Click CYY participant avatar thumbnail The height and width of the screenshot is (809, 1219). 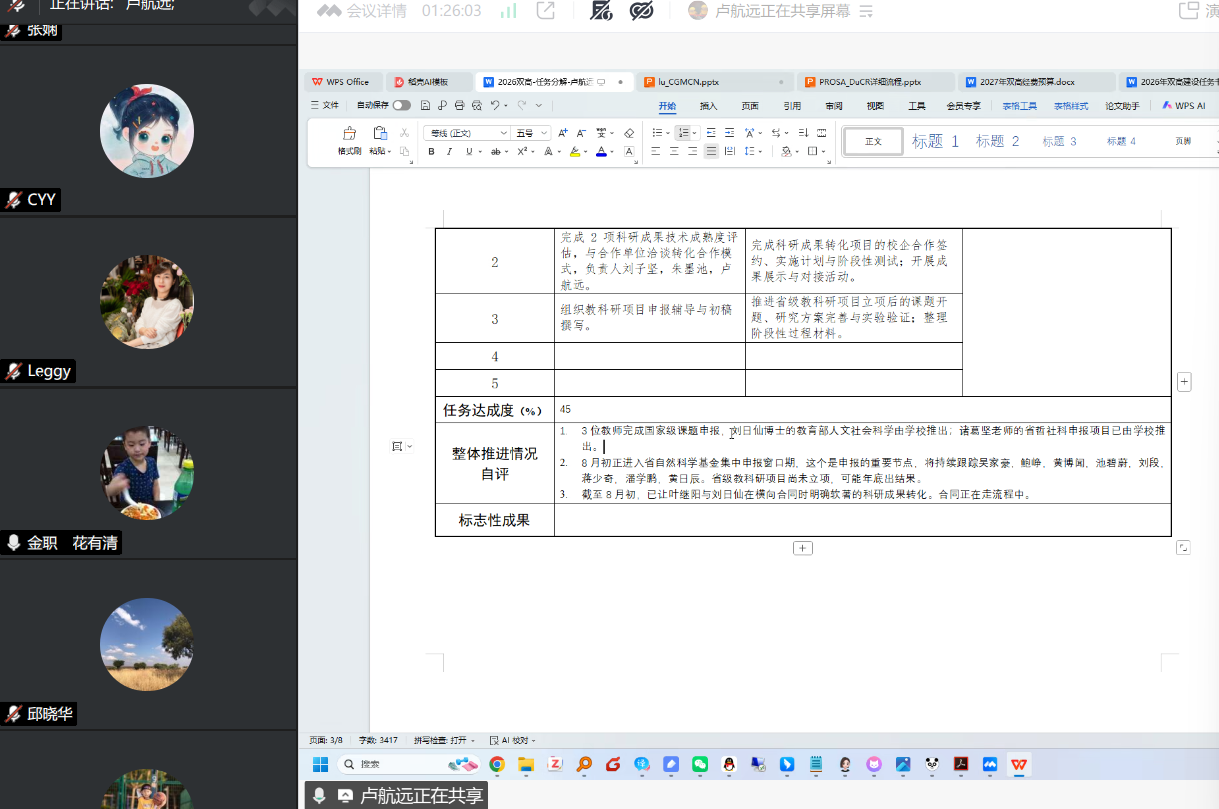coord(147,131)
